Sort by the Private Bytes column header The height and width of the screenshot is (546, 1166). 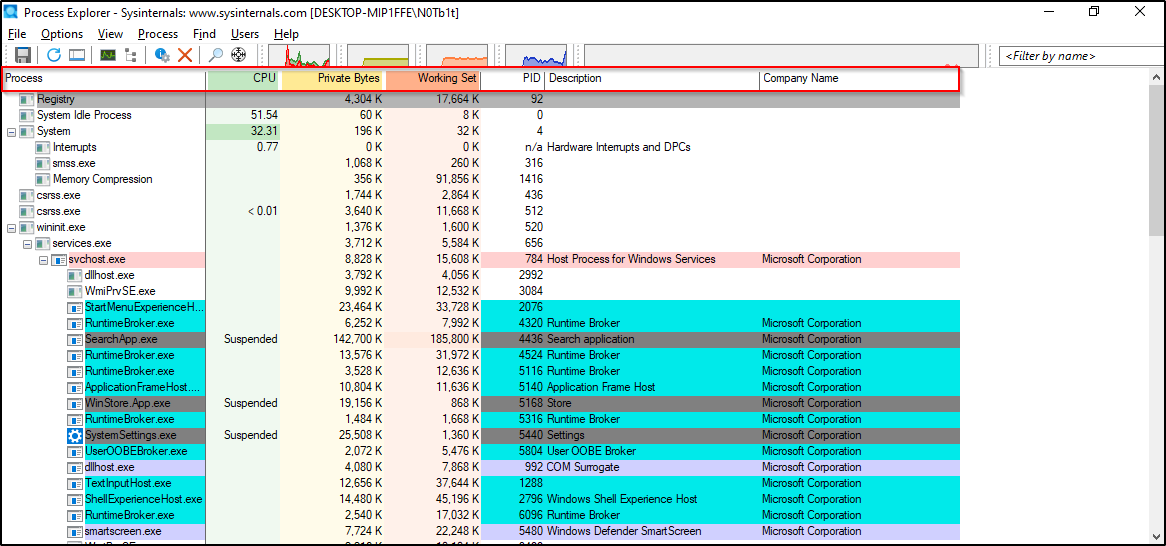(332, 78)
